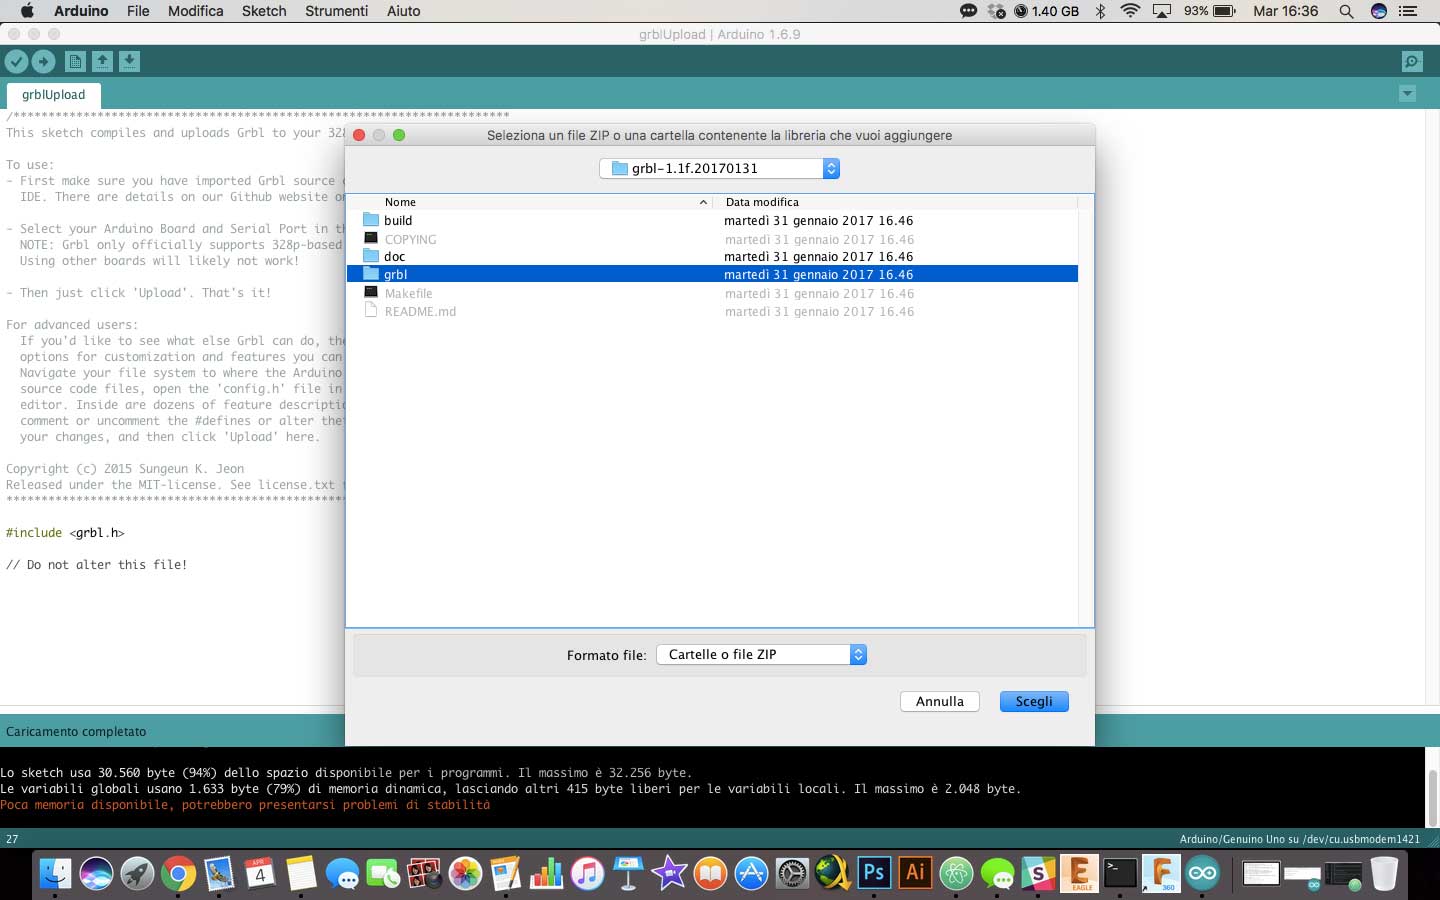Click the AirPlay display icon
This screenshot has width=1440, height=900.
[x=1162, y=11]
